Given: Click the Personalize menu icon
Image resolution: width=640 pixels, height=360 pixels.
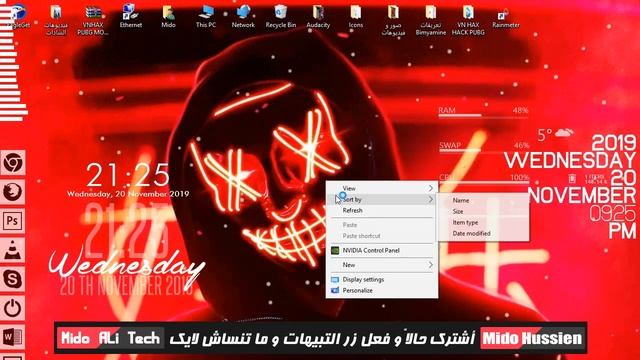Looking at the screenshot, I should (335, 290).
